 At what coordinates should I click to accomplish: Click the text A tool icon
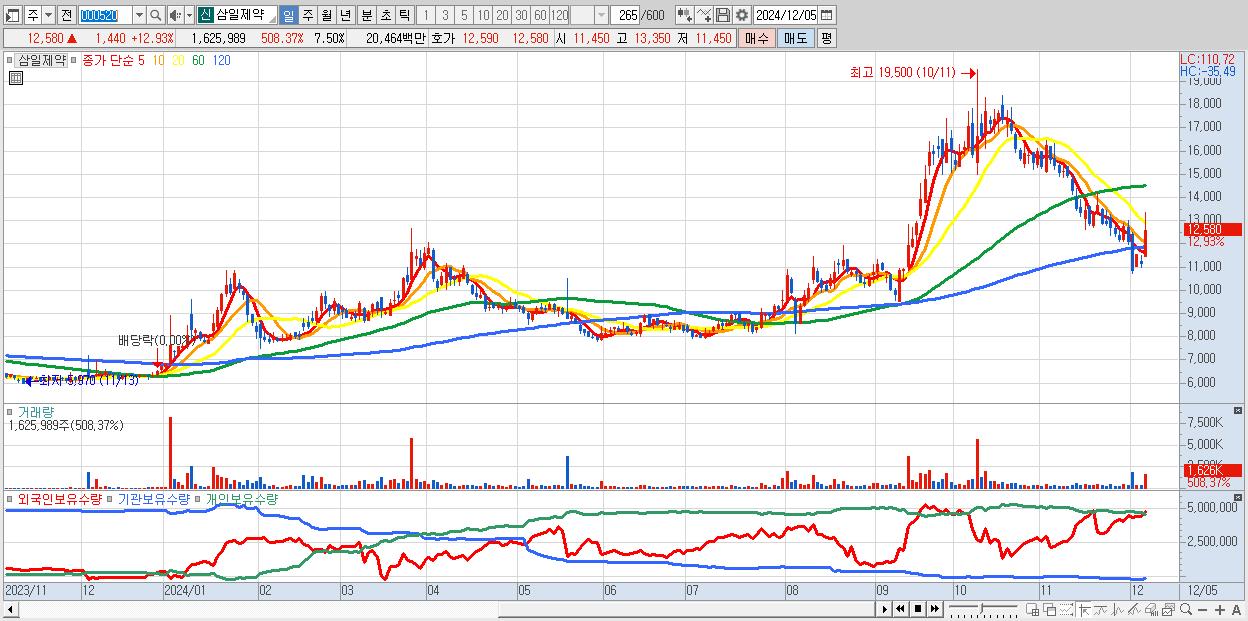[1237, 609]
